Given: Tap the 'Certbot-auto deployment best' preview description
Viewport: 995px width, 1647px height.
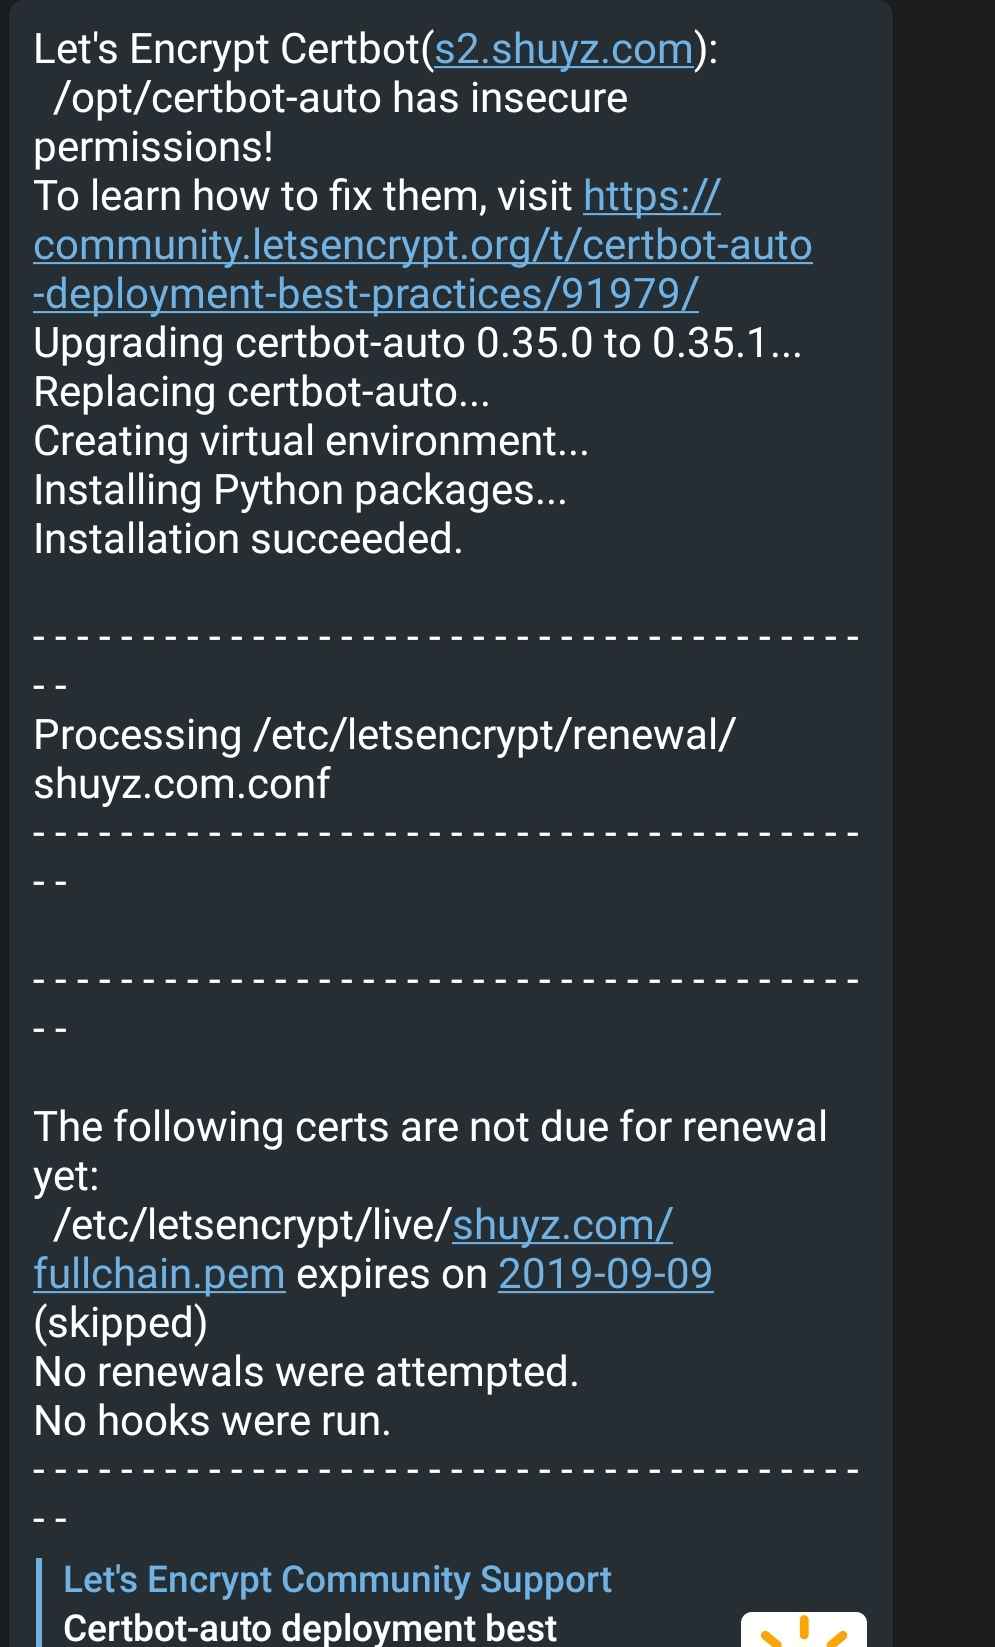Looking at the screenshot, I should pyautogui.click(x=310, y=1627).
